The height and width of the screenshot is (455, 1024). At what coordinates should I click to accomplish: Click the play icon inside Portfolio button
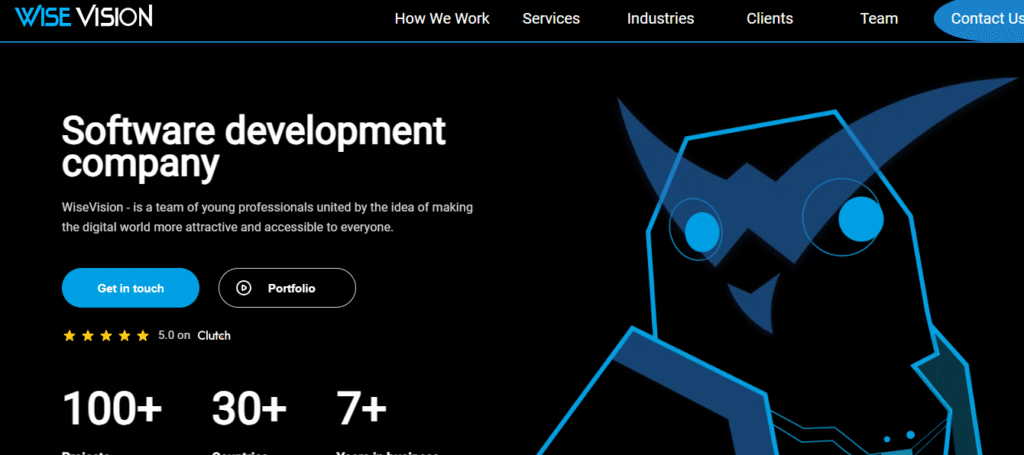[244, 288]
